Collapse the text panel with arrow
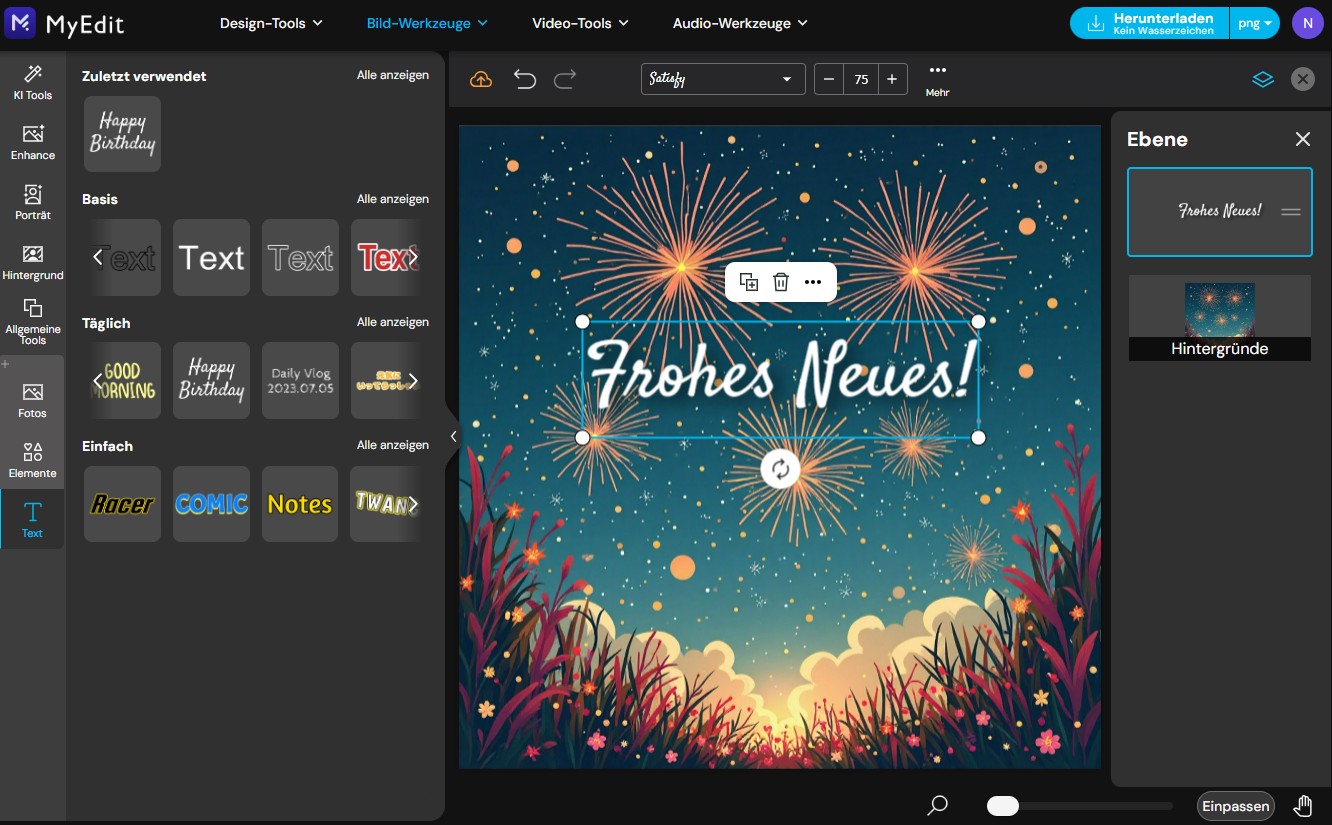 coord(453,436)
